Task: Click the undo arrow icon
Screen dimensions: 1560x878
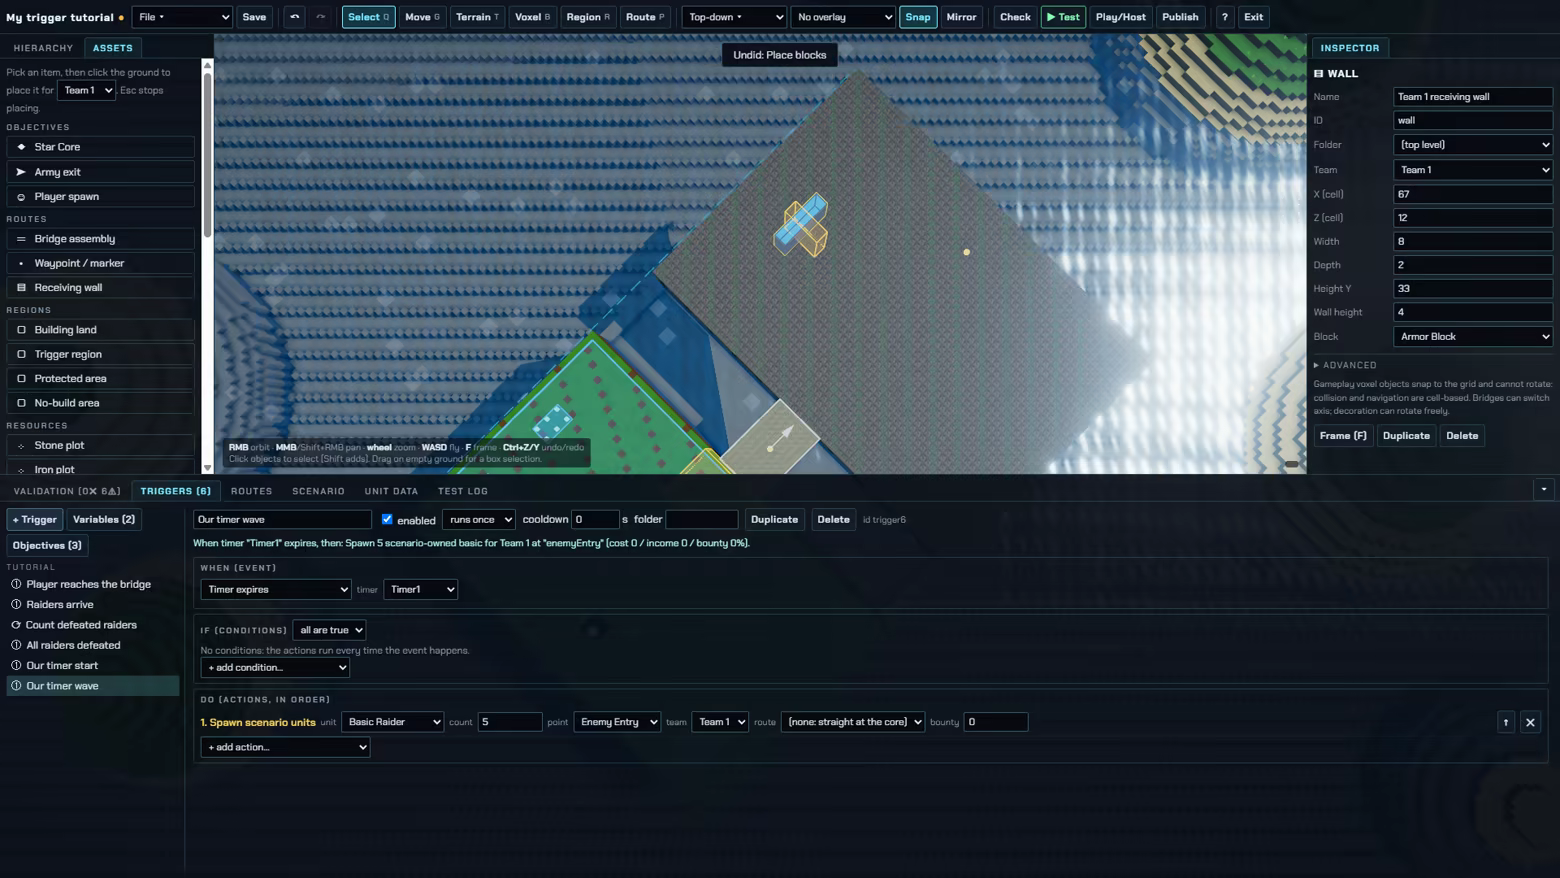Action: click(x=294, y=17)
